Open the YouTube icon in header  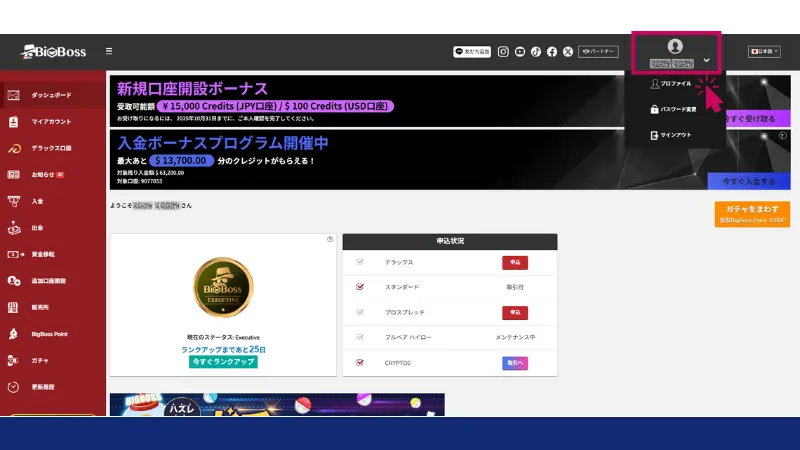pyautogui.click(x=520, y=50)
